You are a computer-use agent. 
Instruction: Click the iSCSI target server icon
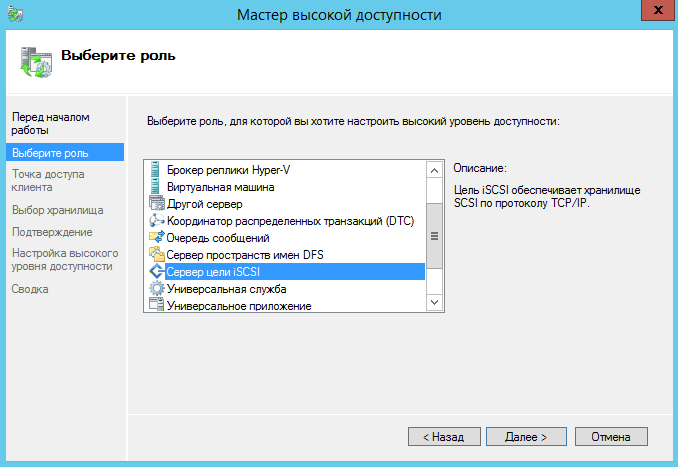[155, 271]
